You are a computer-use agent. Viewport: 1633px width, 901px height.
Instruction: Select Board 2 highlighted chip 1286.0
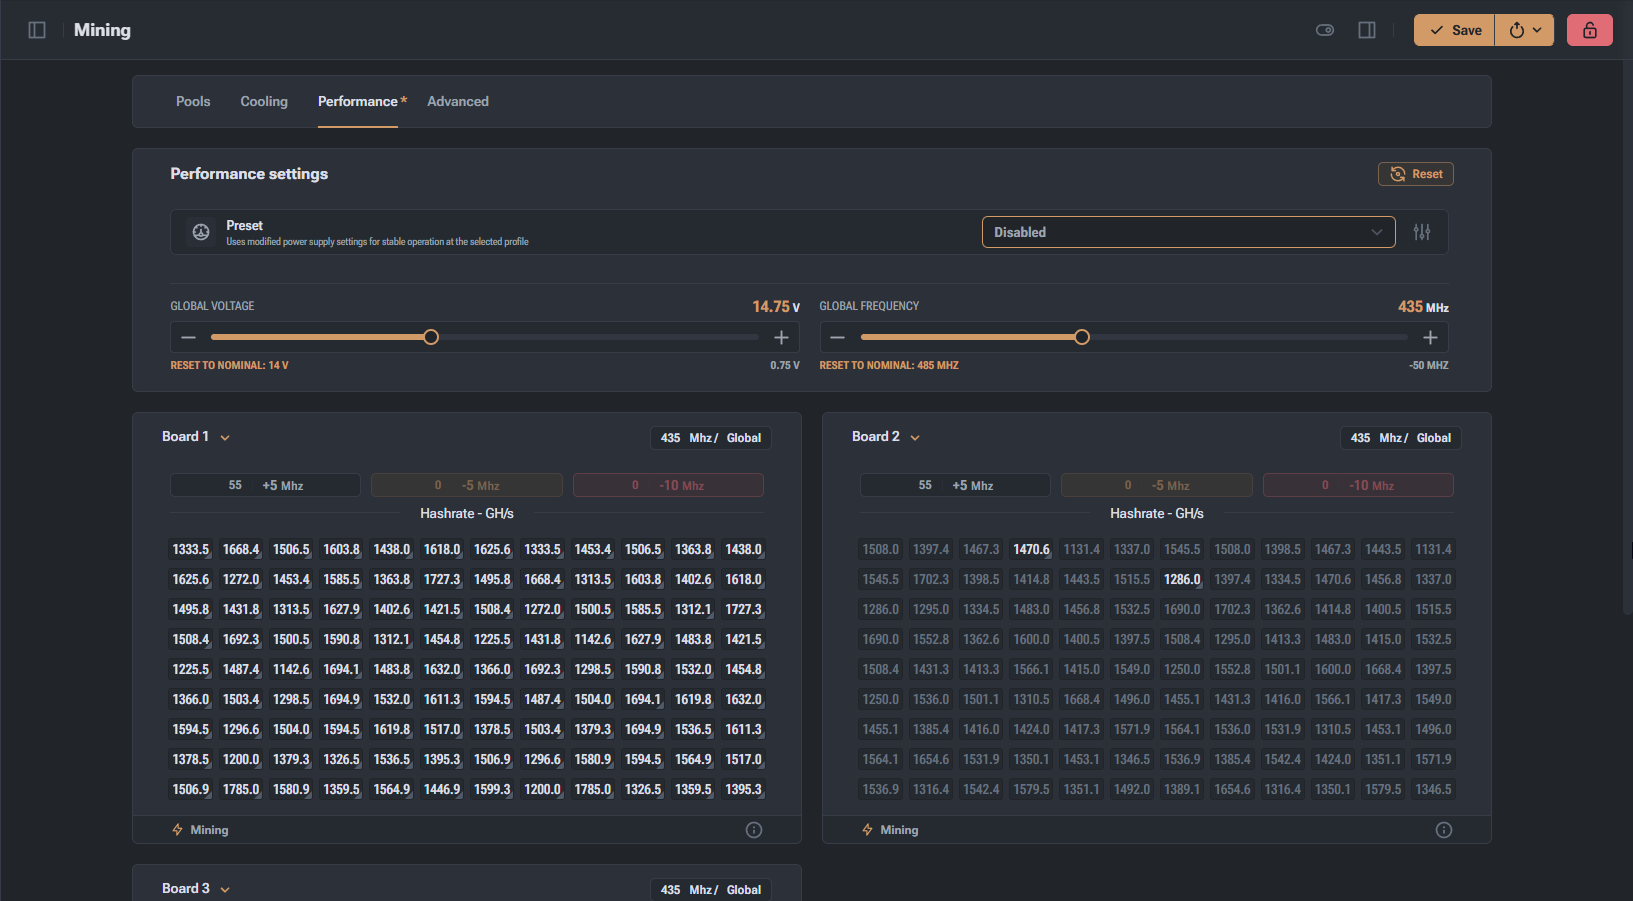tap(1182, 579)
